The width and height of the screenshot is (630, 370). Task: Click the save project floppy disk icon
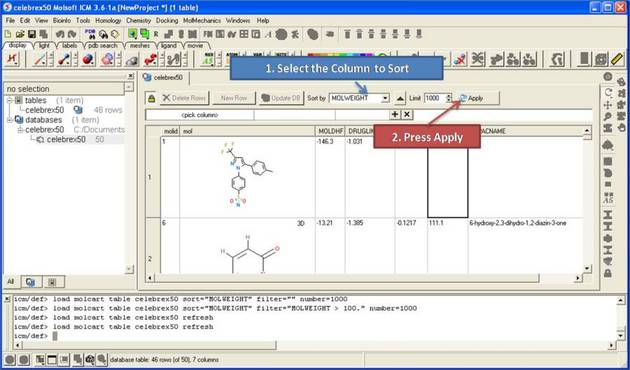[x=31, y=34]
